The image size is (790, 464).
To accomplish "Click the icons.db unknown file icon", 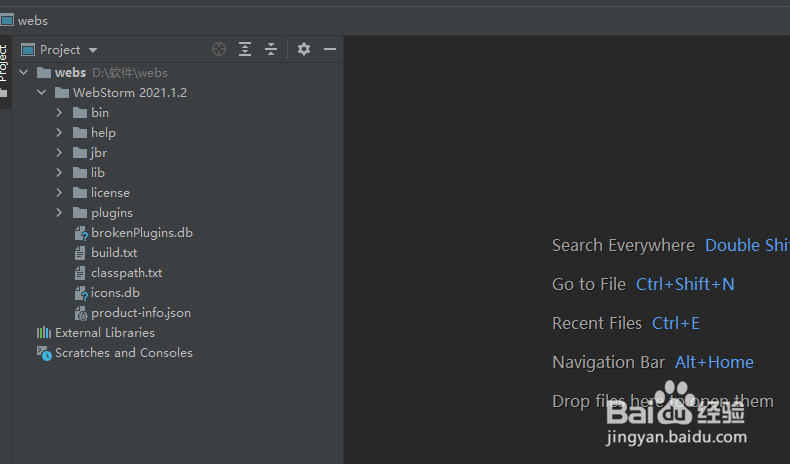I will (x=81, y=293).
